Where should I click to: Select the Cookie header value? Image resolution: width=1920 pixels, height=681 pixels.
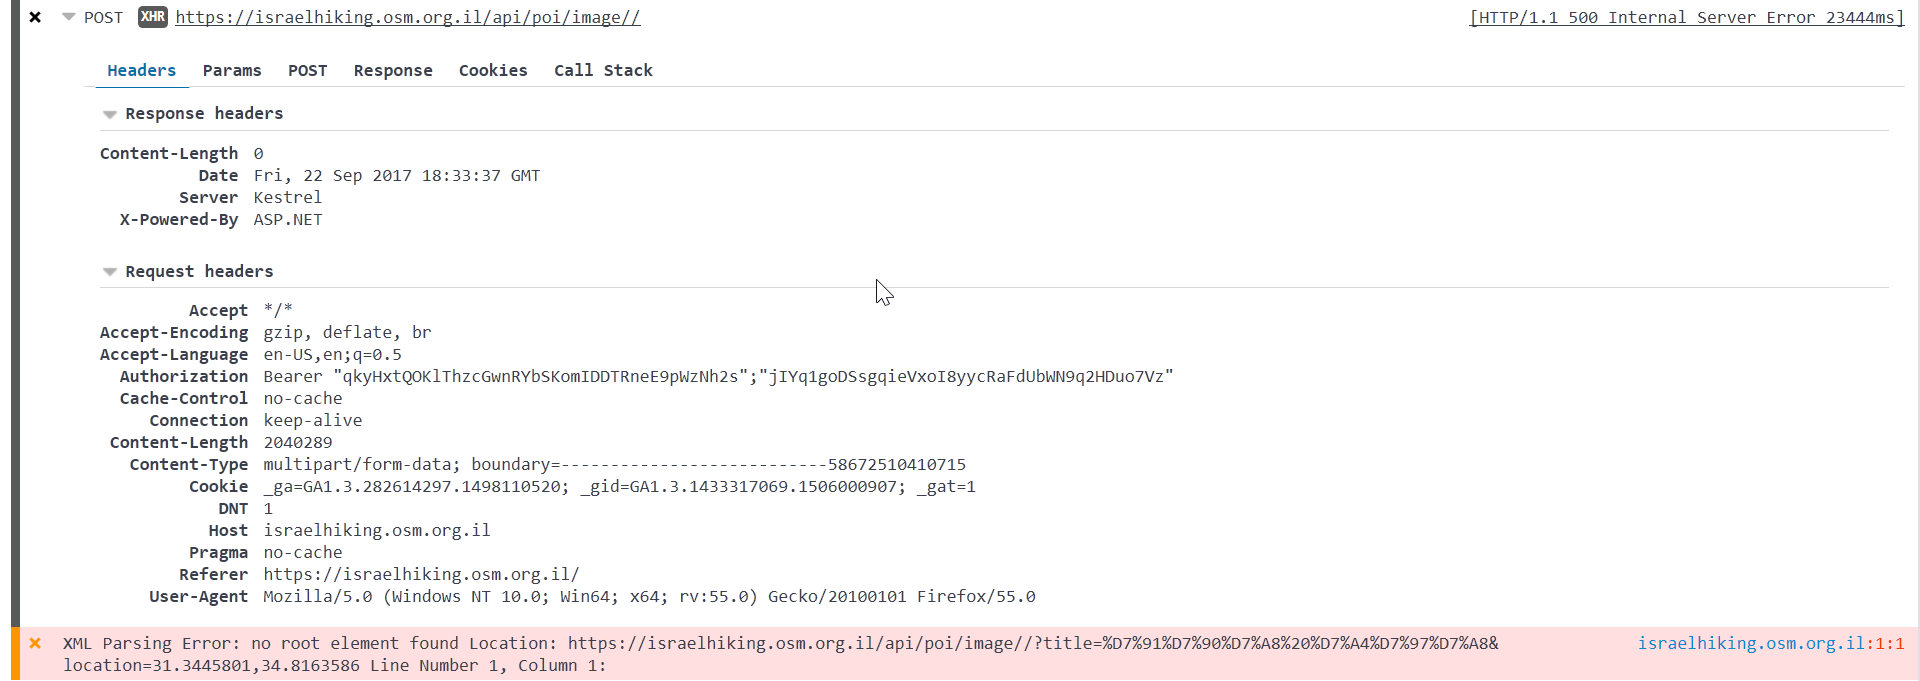click(620, 486)
